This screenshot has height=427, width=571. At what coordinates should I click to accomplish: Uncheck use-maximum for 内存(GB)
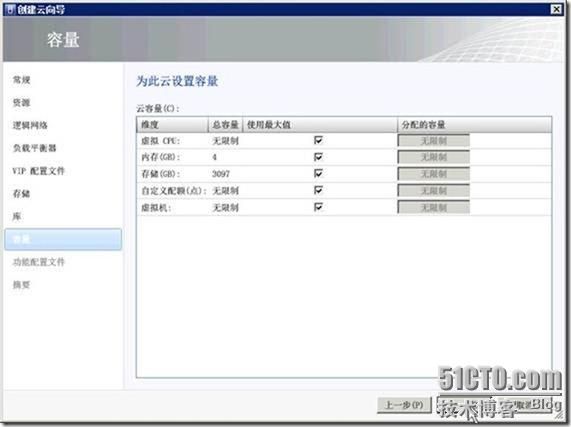click(318, 157)
